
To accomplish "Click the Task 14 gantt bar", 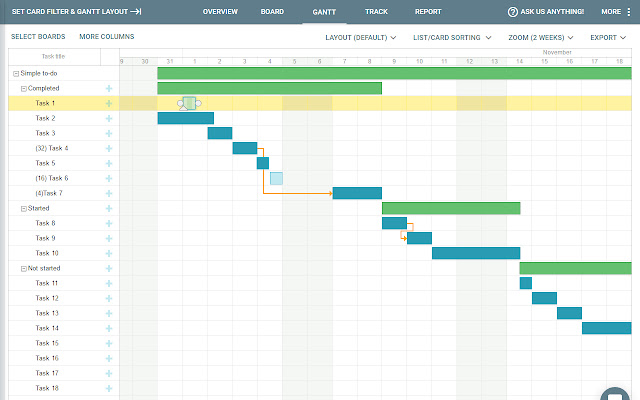I will [x=607, y=329].
